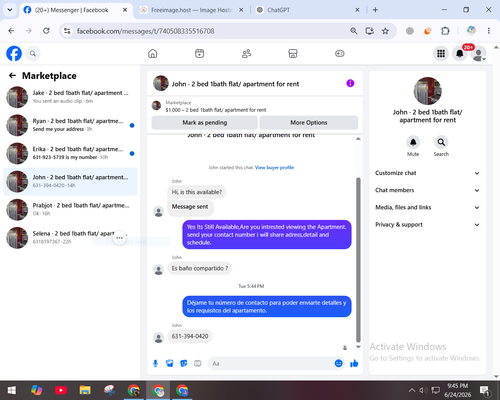Open File Explorer from the taskbar
The height and width of the screenshot is (400, 500).
pos(85,390)
